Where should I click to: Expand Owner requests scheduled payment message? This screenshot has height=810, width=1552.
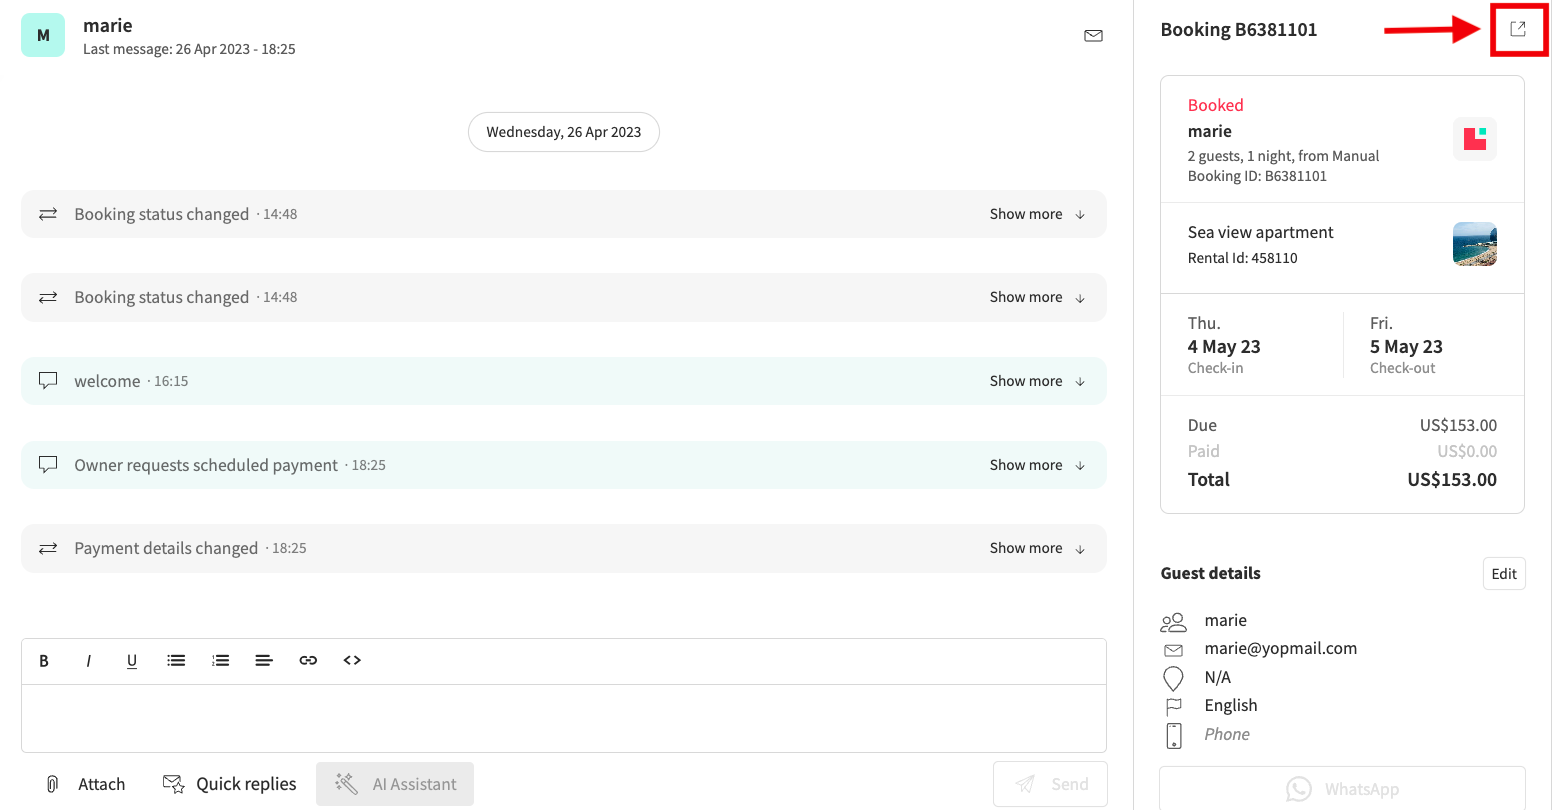point(1037,465)
